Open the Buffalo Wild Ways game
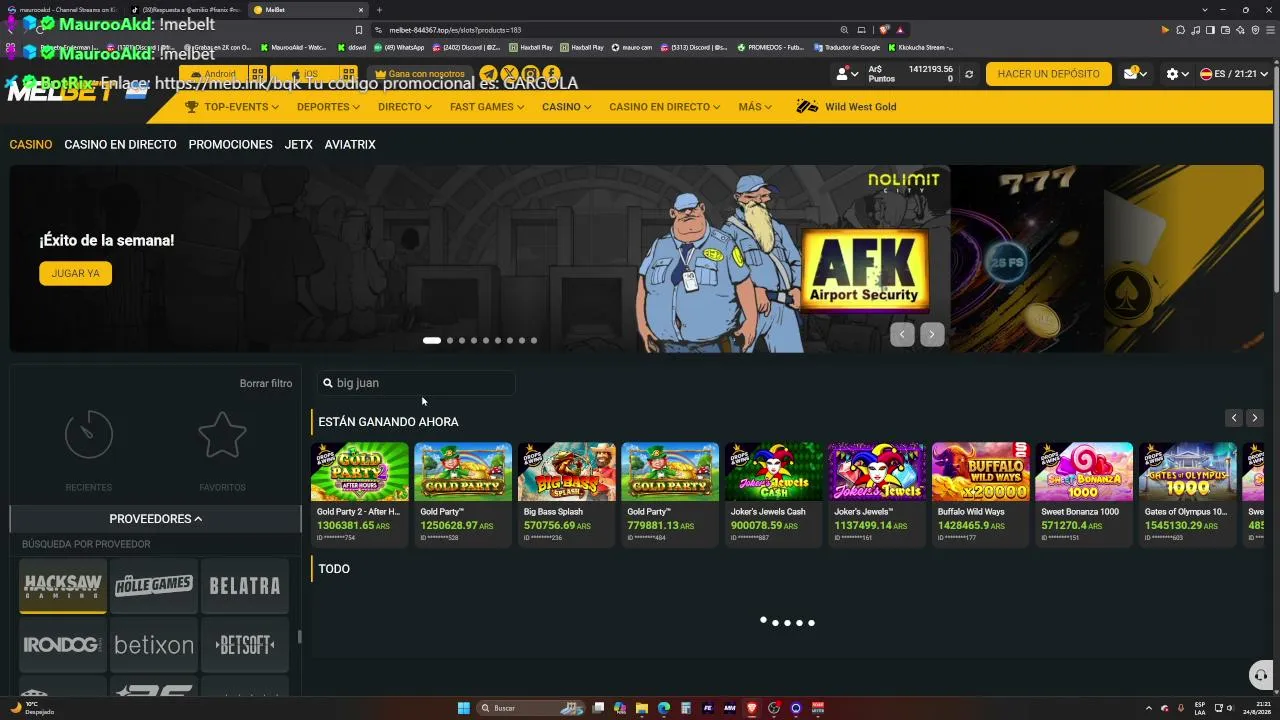 coord(981,495)
